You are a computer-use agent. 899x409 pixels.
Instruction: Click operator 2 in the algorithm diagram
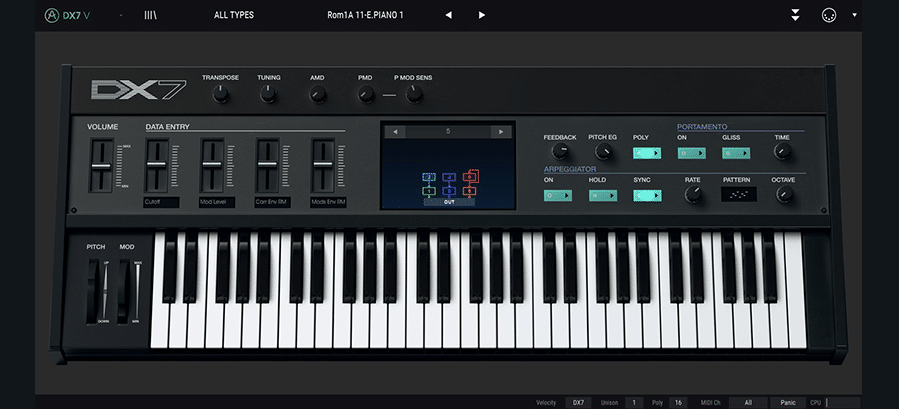pyautogui.click(x=429, y=177)
